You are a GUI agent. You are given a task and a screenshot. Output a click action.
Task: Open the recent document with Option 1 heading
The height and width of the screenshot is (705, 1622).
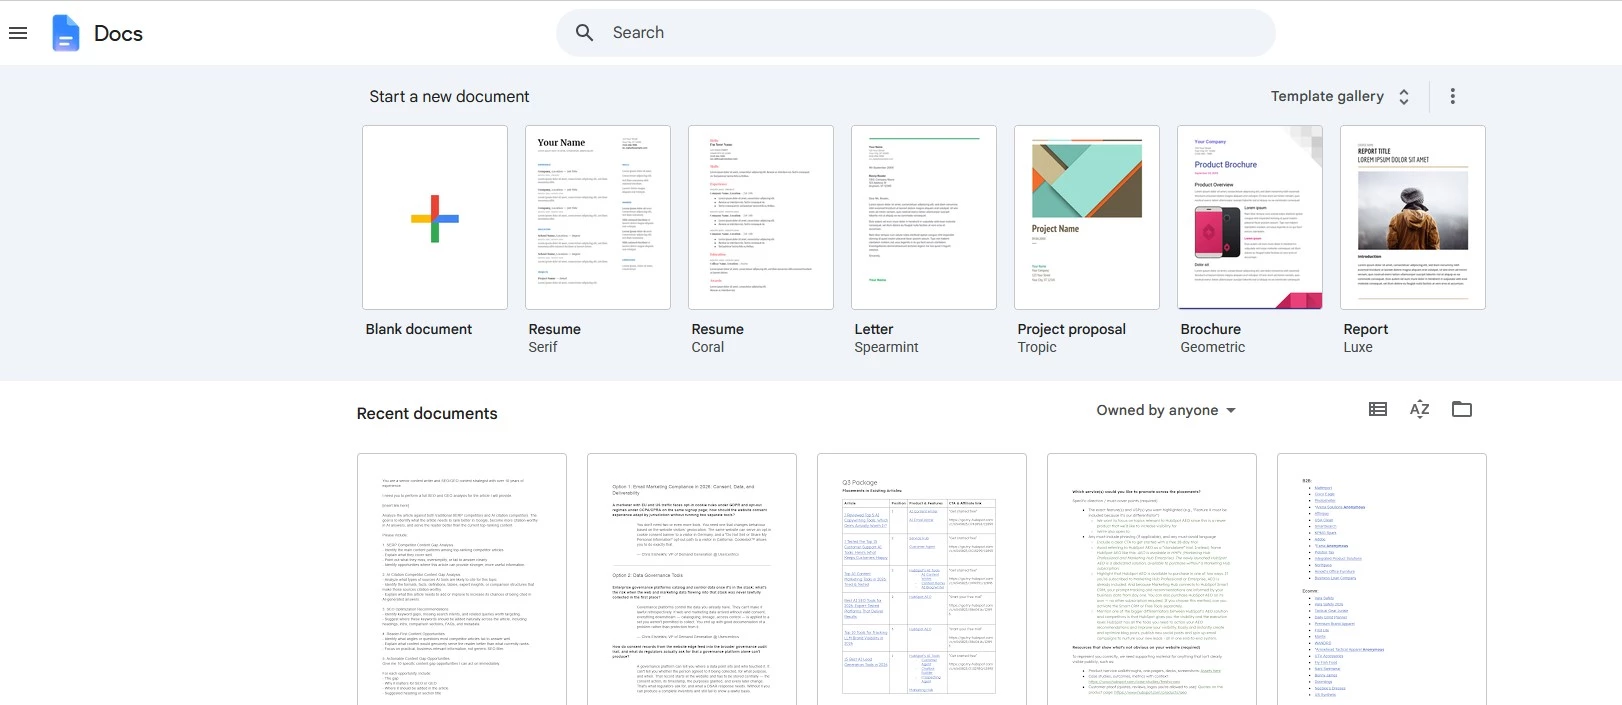pos(692,580)
